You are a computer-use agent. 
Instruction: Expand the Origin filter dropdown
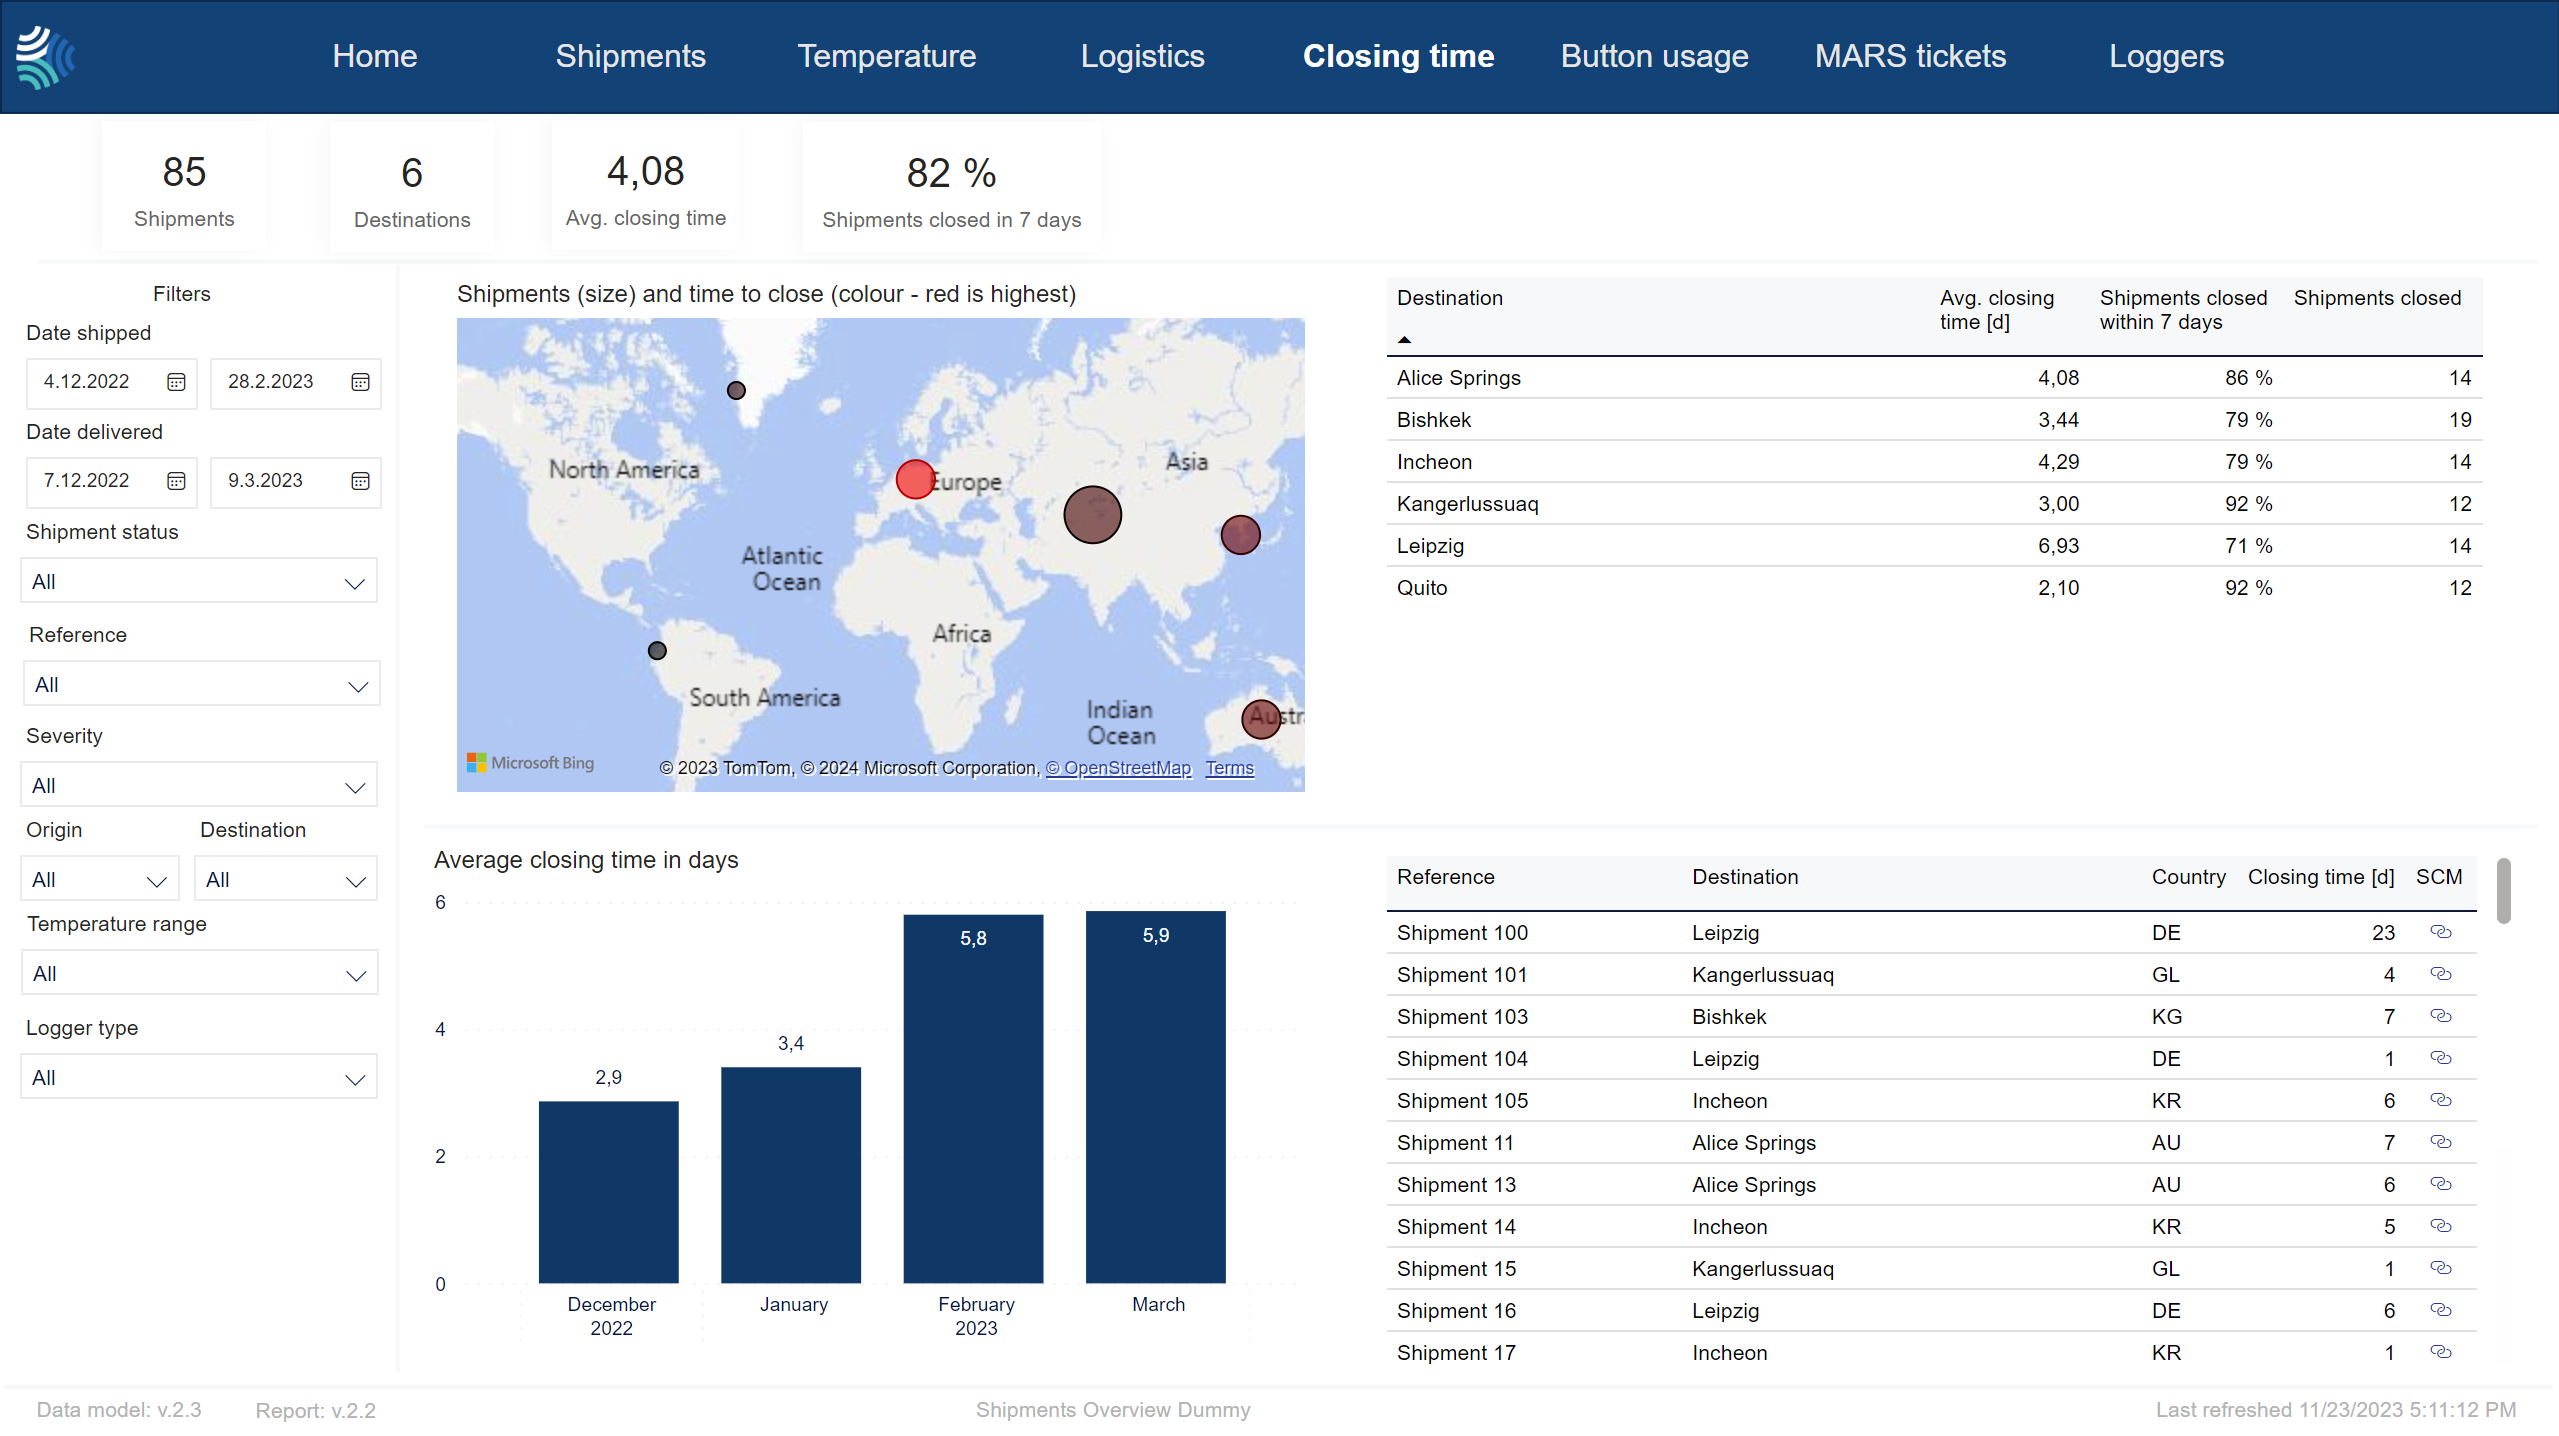tap(99, 880)
